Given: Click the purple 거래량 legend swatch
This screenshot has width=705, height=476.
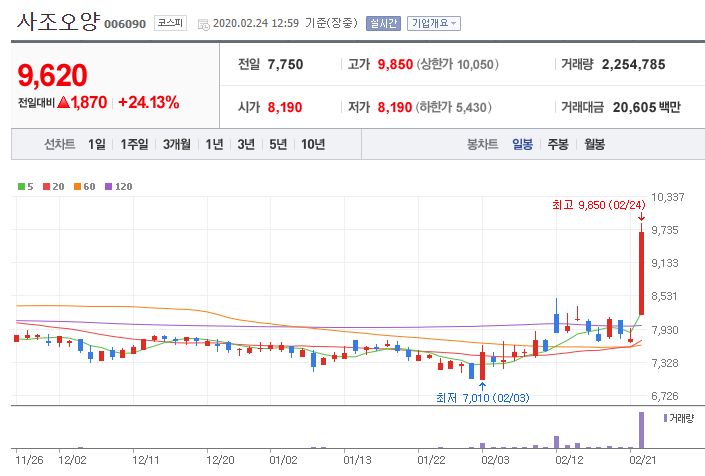Looking at the screenshot, I should click(x=665, y=418).
